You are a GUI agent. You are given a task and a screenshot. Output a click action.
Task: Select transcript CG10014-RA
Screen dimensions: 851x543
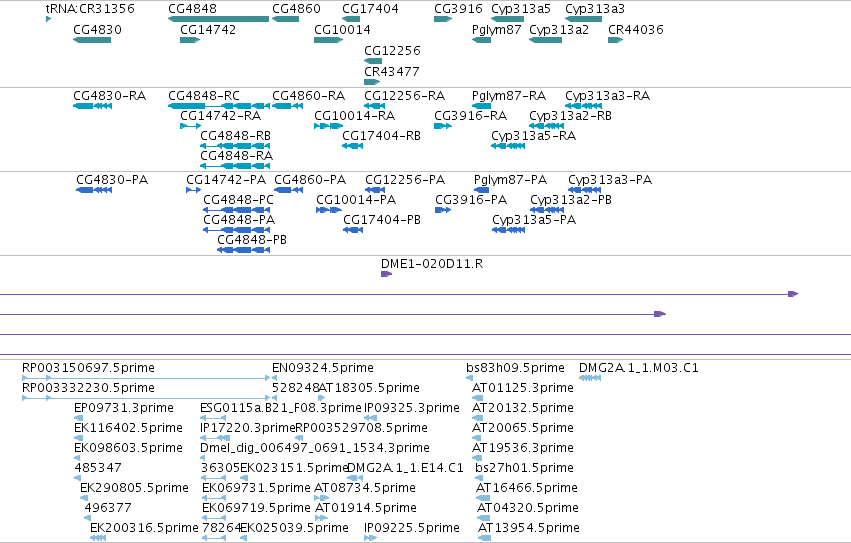[x=354, y=116]
